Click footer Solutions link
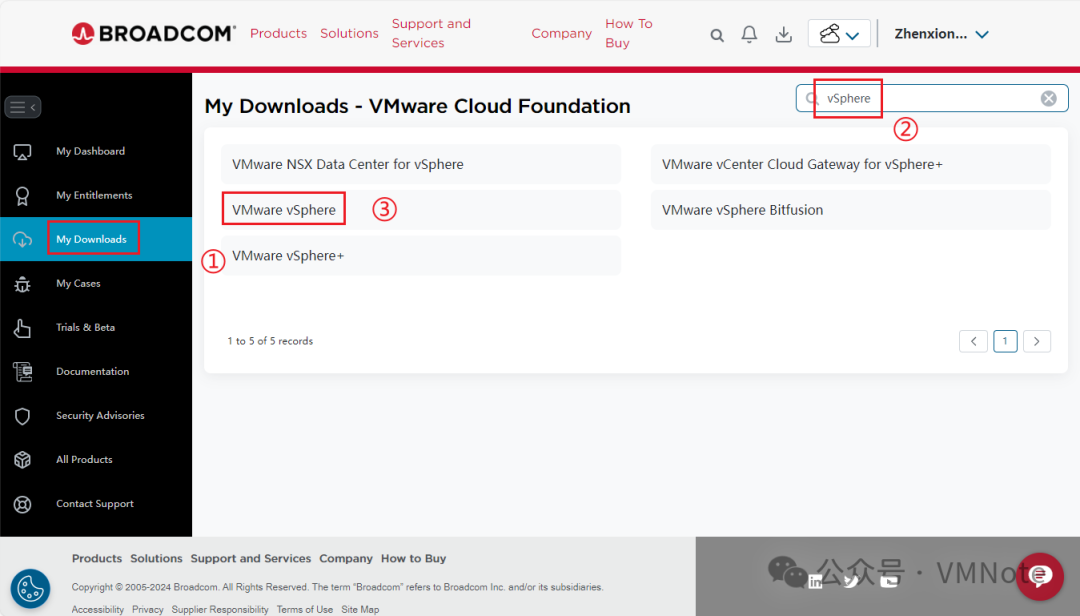The image size is (1080, 616). 156,558
